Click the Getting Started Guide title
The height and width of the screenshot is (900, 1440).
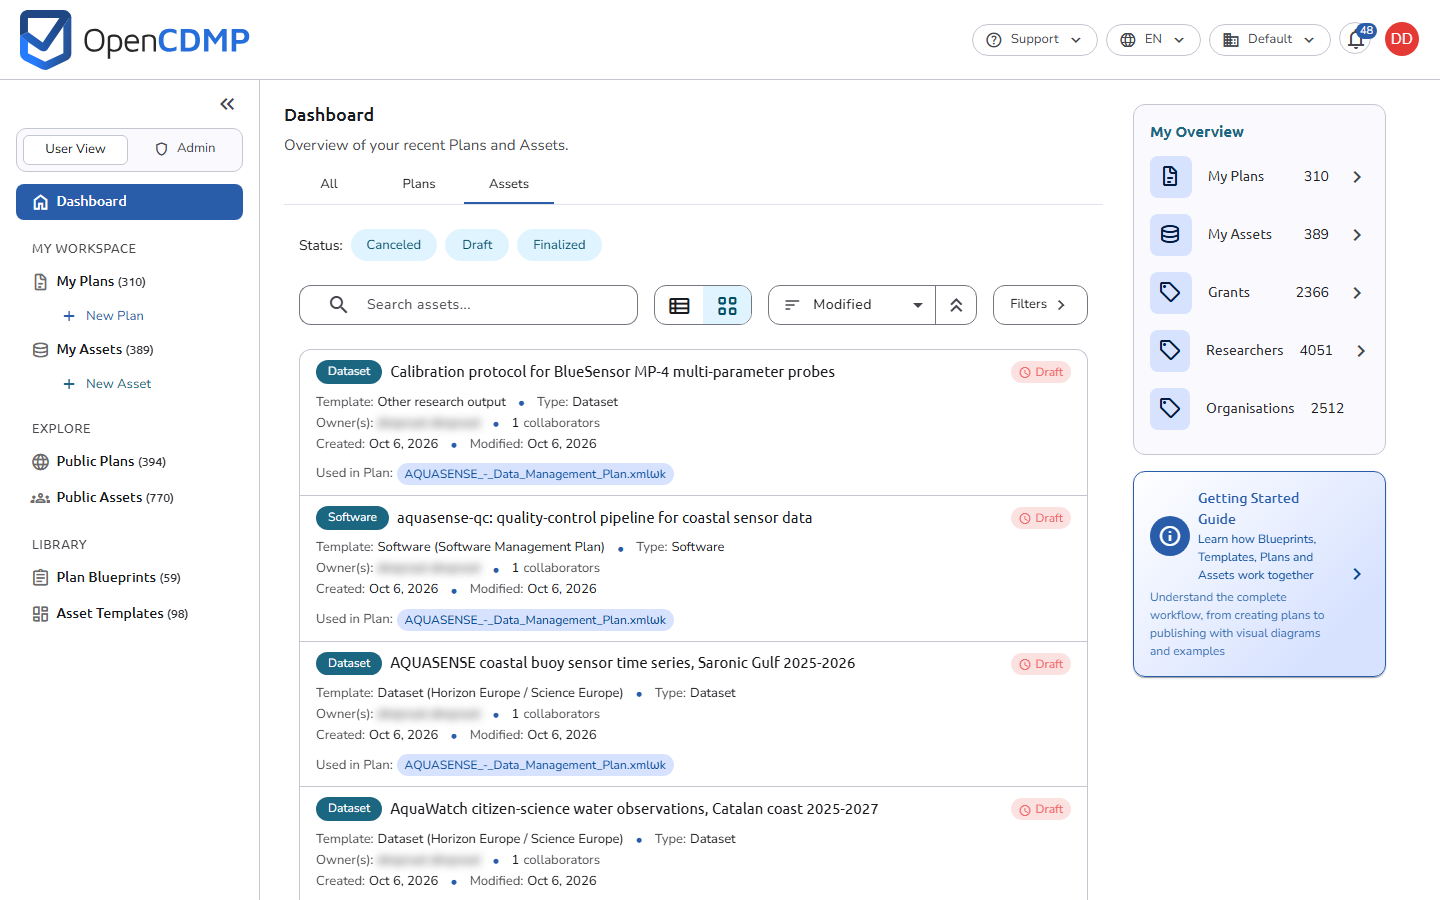click(x=1248, y=508)
